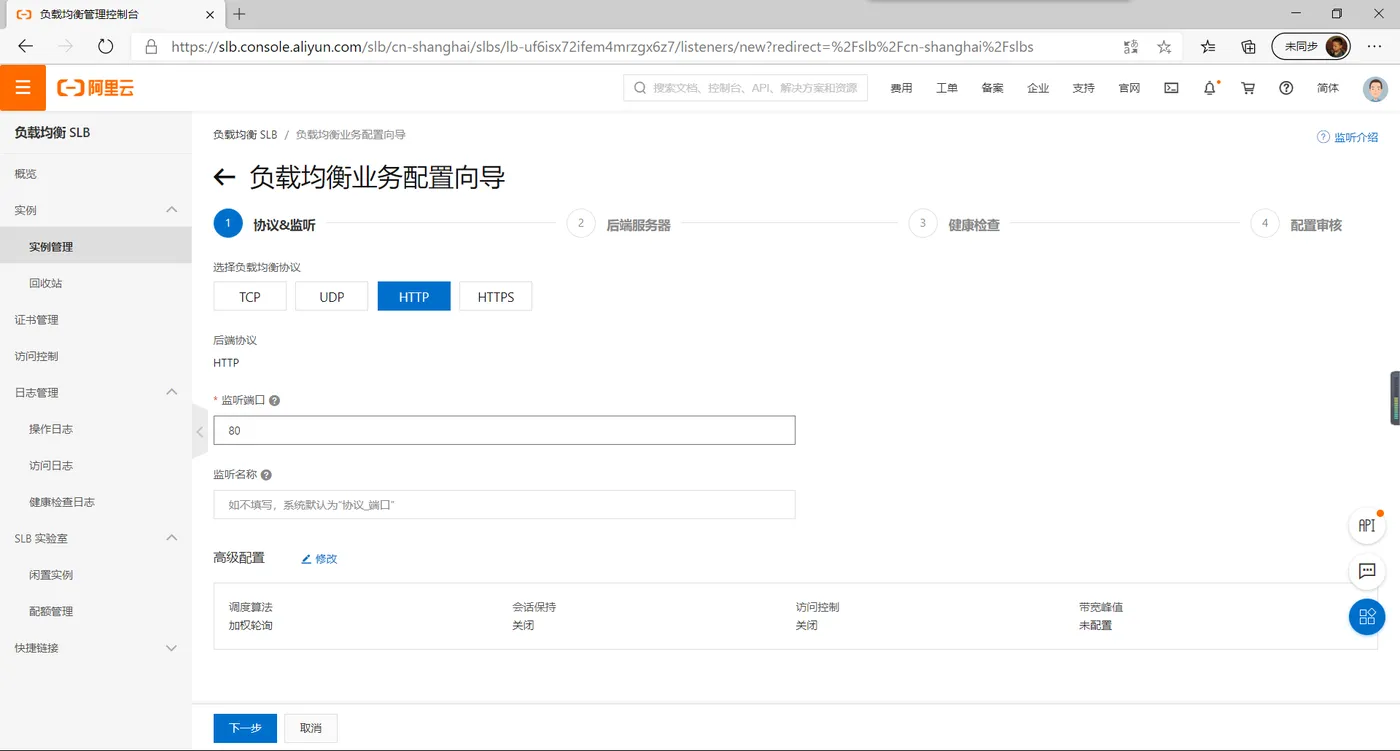Open the browser collections icon

(1248, 46)
